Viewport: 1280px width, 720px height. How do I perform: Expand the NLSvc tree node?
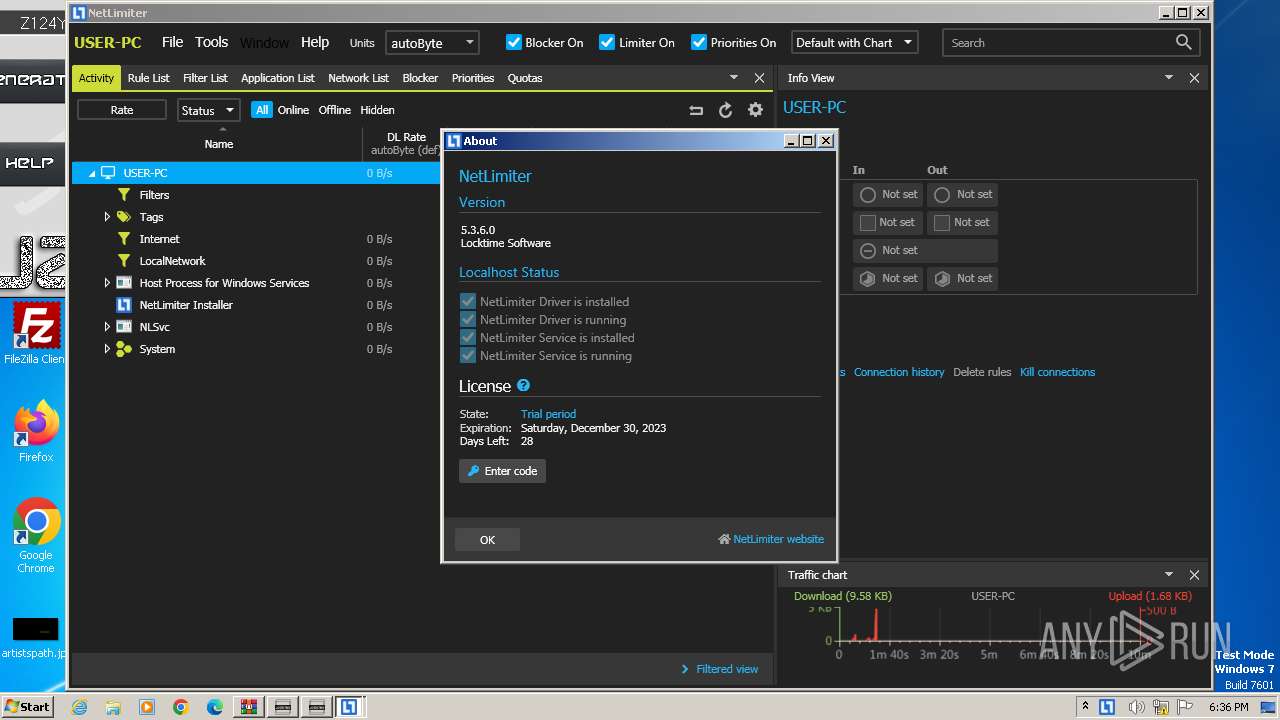point(107,327)
